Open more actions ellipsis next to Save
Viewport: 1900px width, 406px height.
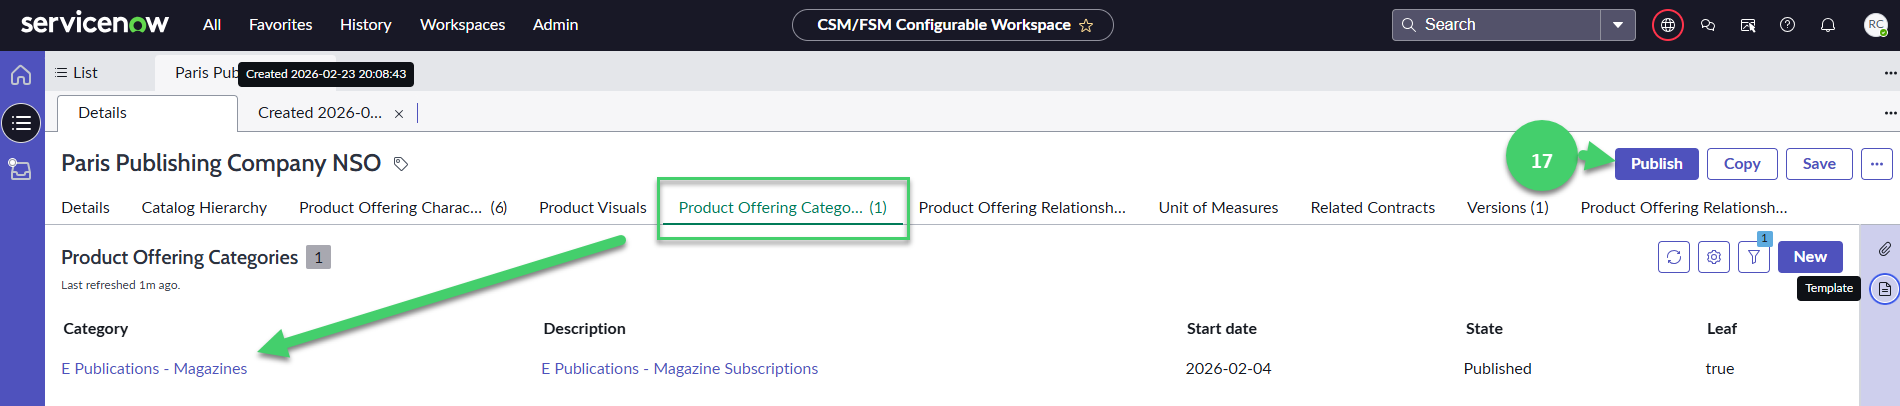(x=1877, y=164)
